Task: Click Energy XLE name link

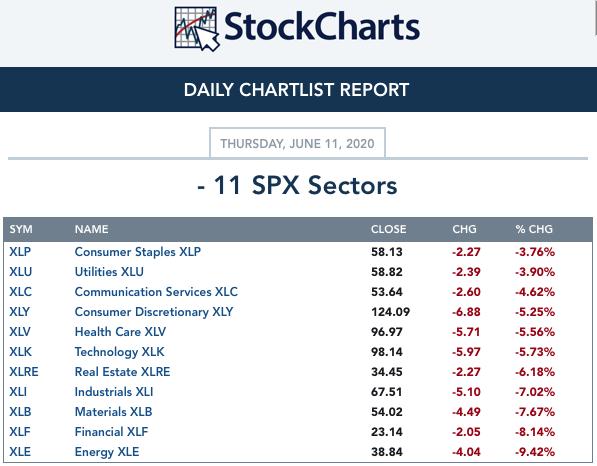Action: (x=107, y=452)
